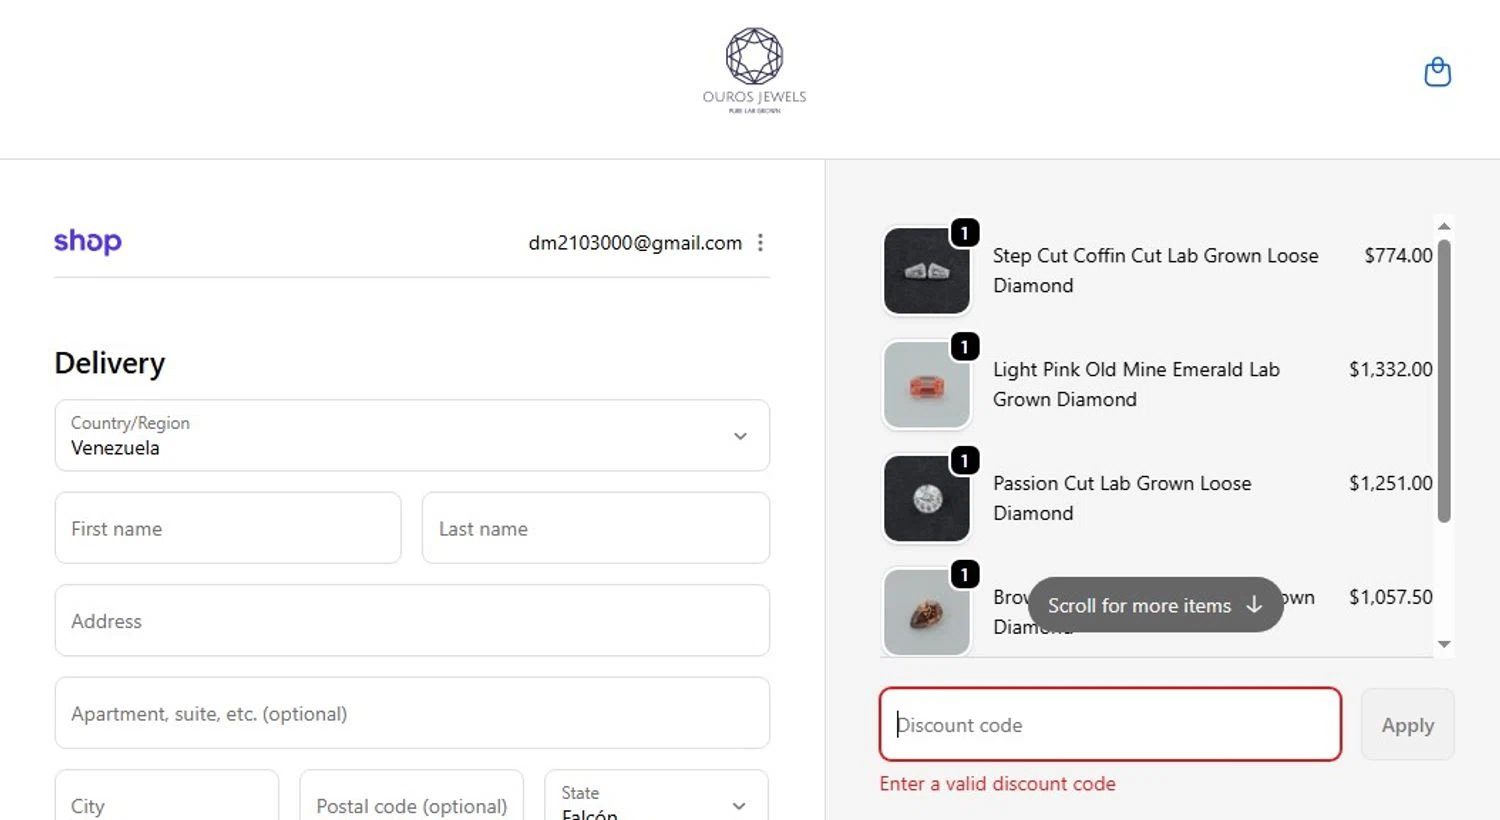Click the order list scroll-down arrow

(x=1443, y=645)
